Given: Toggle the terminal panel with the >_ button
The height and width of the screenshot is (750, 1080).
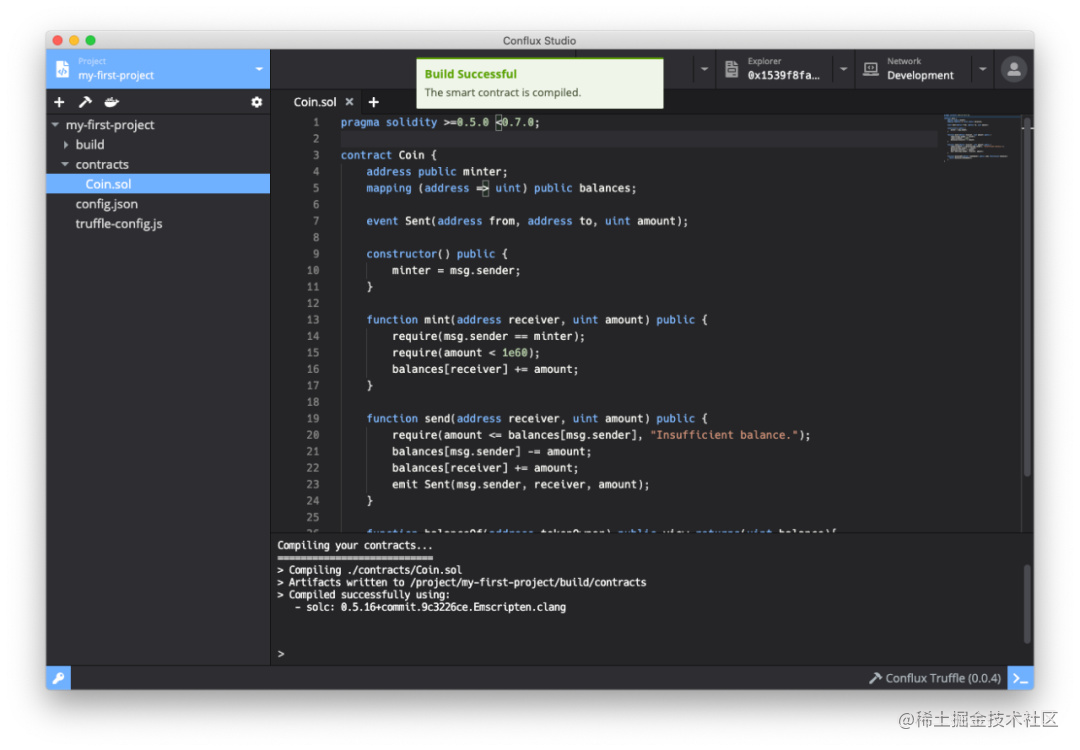Looking at the screenshot, I should [1021, 678].
